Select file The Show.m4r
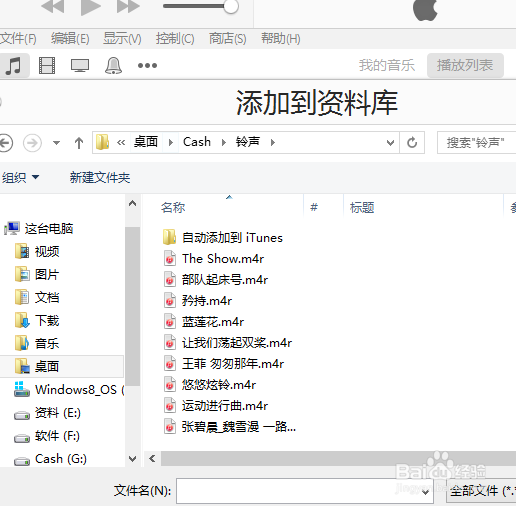The height and width of the screenshot is (506, 516). 214,259
